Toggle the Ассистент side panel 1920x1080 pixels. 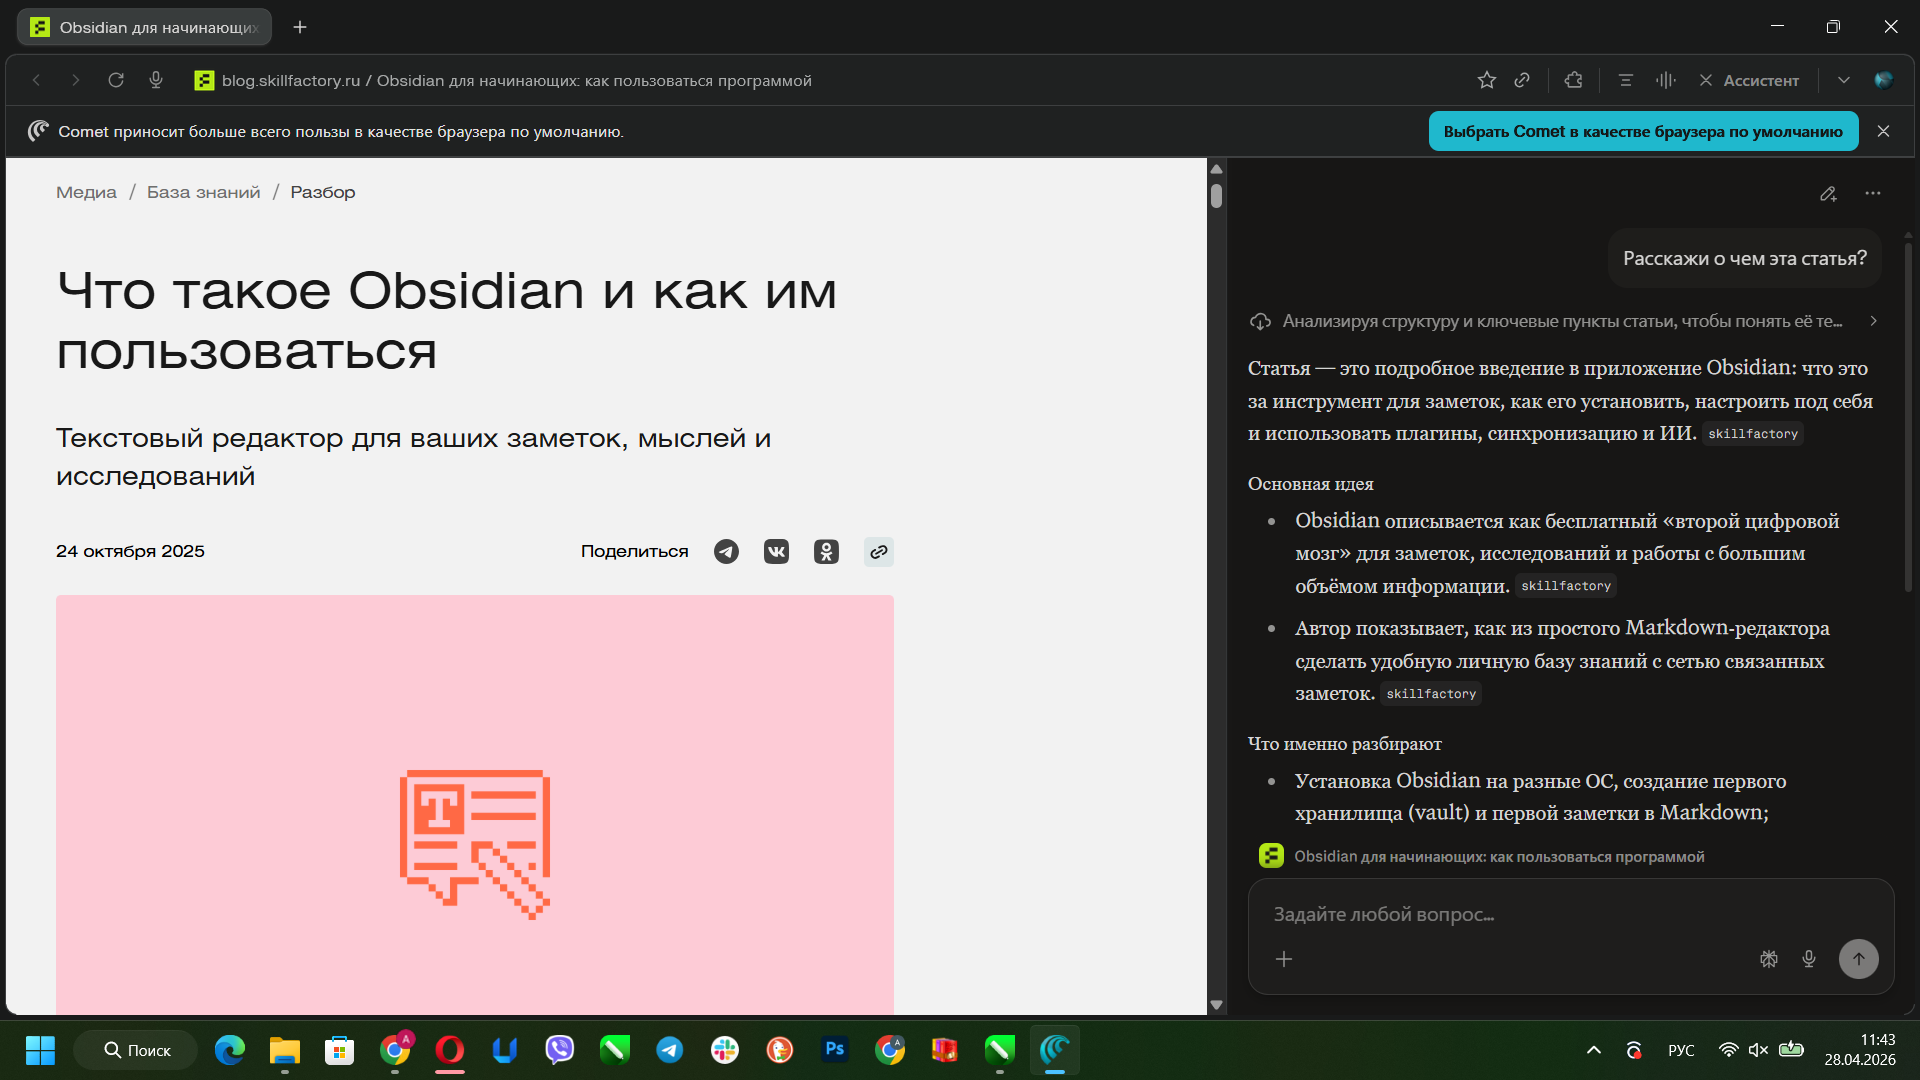[1749, 80]
